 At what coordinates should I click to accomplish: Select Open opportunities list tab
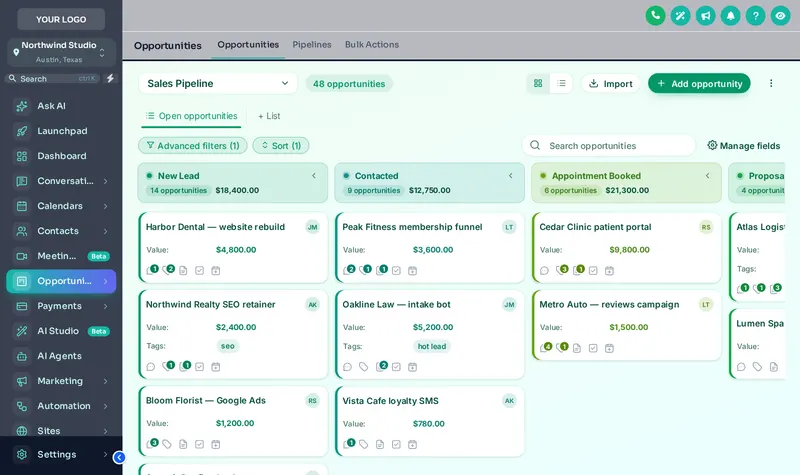click(191, 116)
